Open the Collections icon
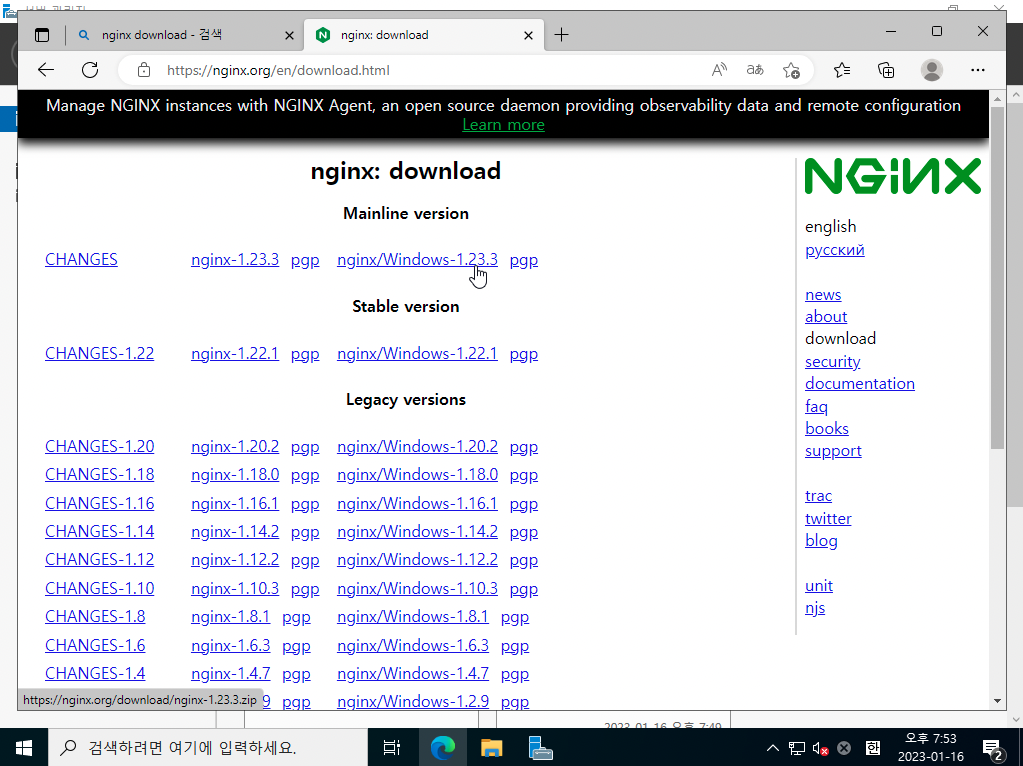 coord(886,70)
